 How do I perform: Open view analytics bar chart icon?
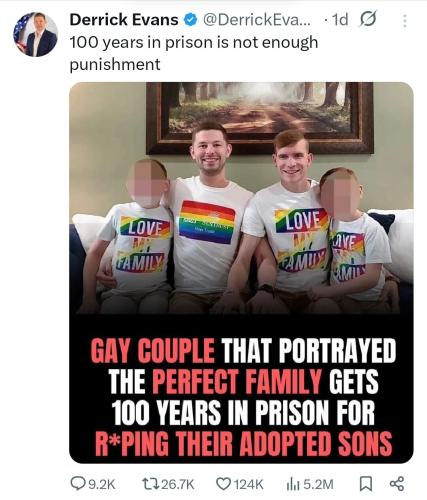pyautogui.click(x=292, y=484)
